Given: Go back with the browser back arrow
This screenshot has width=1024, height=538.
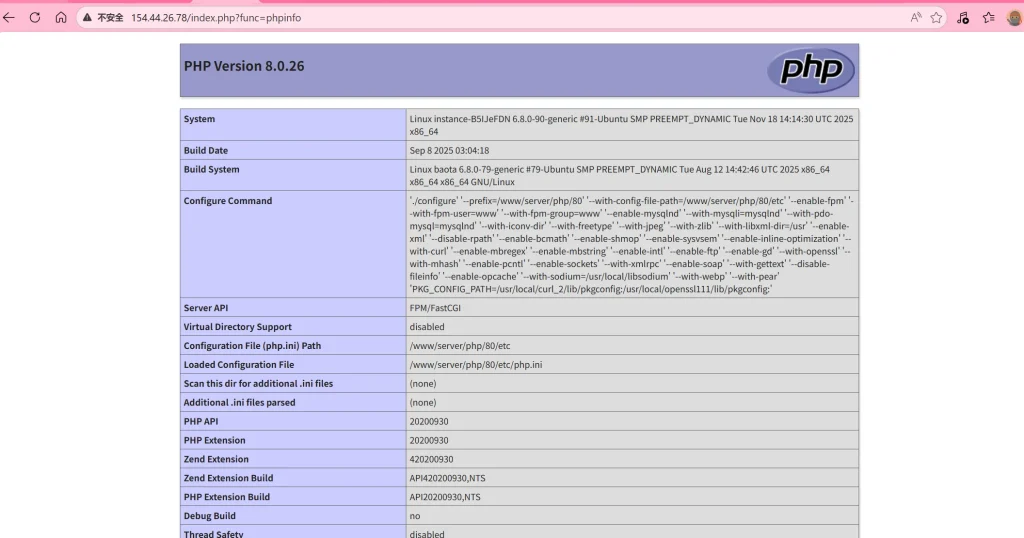Looking at the screenshot, I should pos(9,17).
